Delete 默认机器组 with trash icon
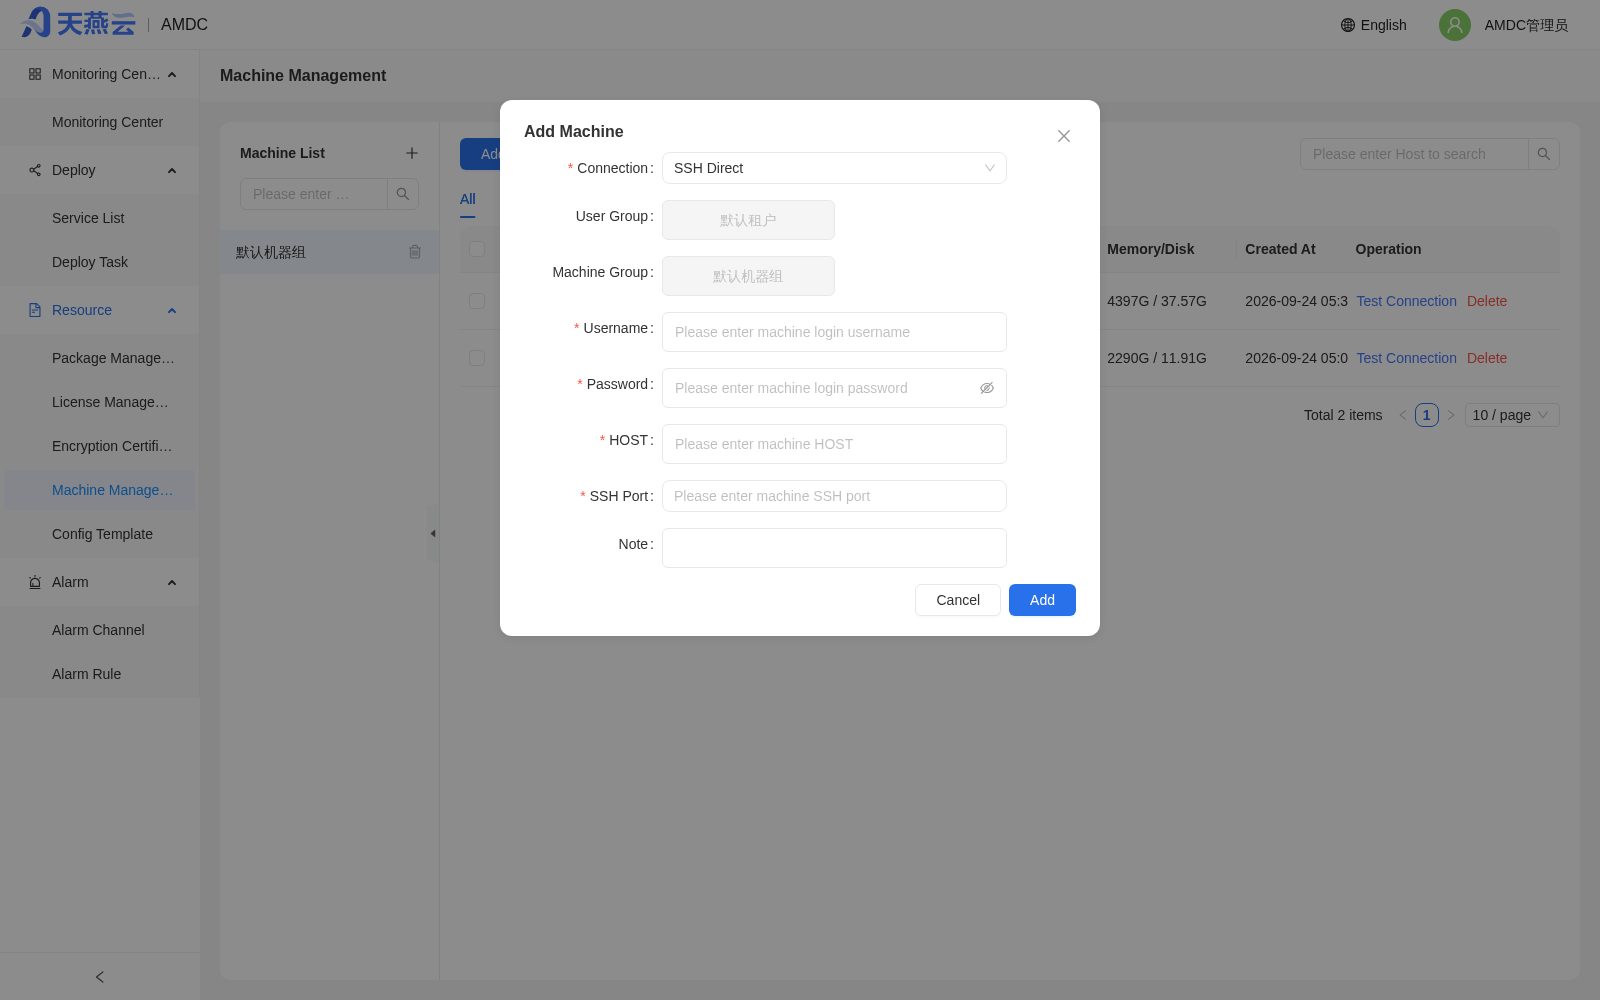 pyautogui.click(x=415, y=252)
